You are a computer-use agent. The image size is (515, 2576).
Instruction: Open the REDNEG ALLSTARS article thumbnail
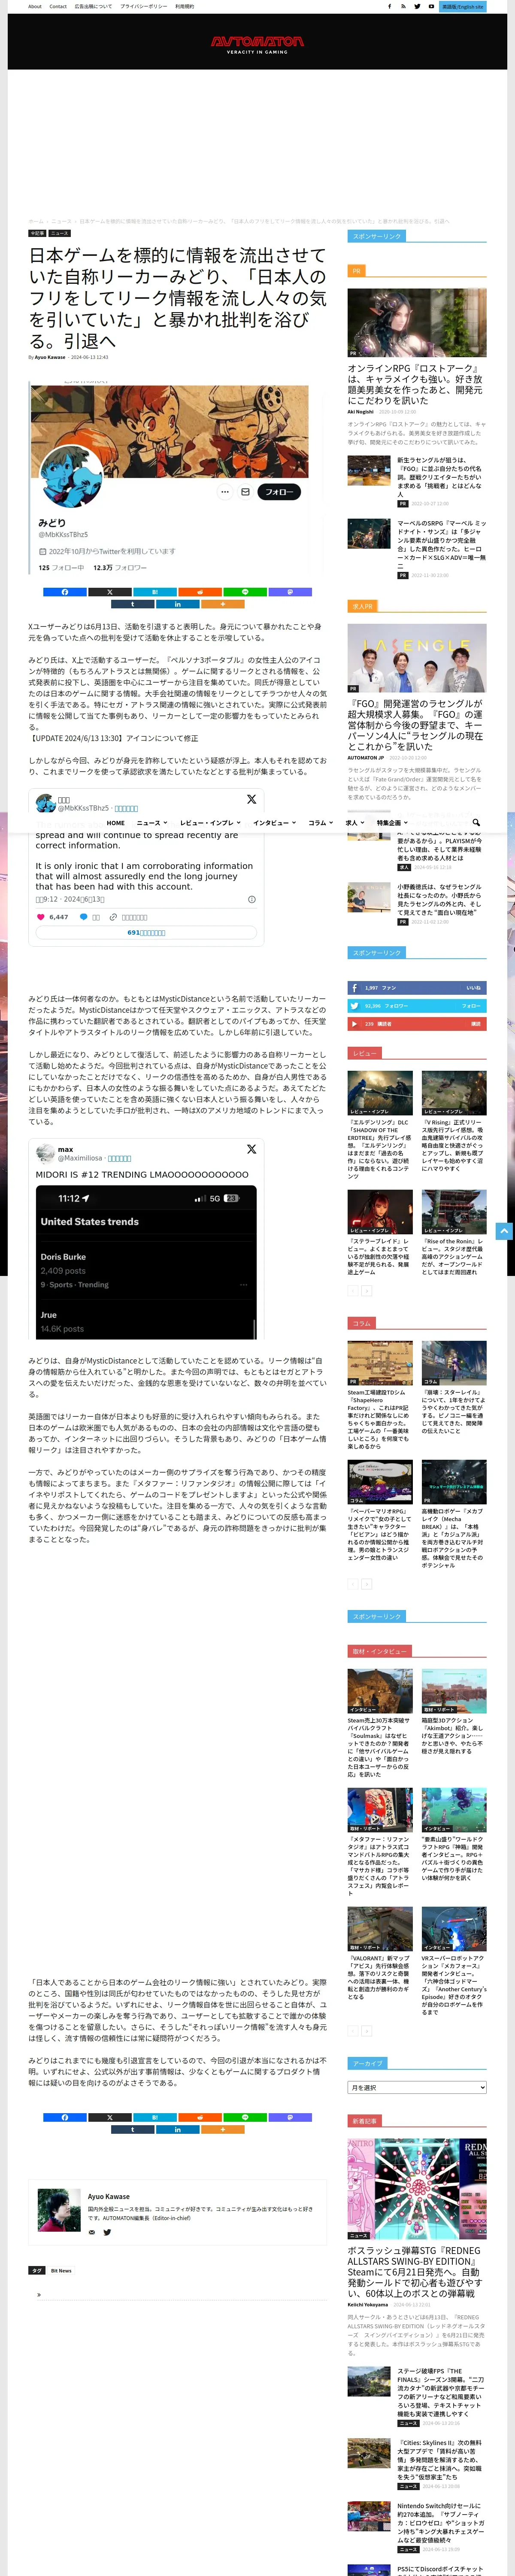[x=417, y=2189]
